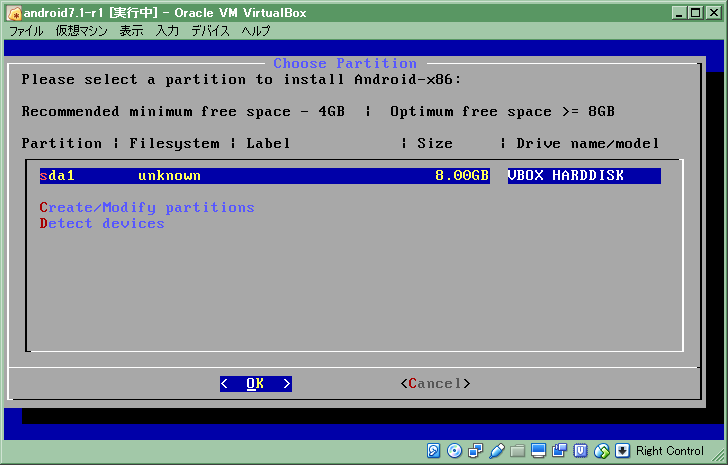Click the keyboard capture down-arrow icon

(623, 451)
